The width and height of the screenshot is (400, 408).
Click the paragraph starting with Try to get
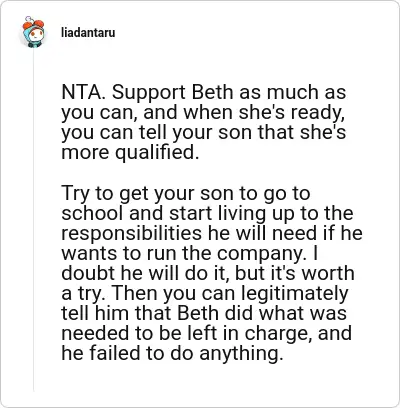point(212,273)
